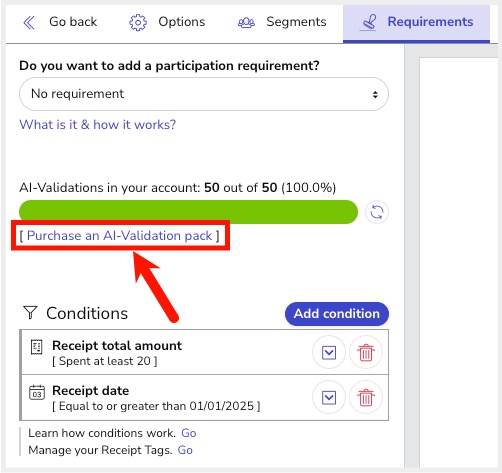The width and height of the screenshot is (502, 473).
Task: Switch to the Options tab
Action: click(167, 23)
